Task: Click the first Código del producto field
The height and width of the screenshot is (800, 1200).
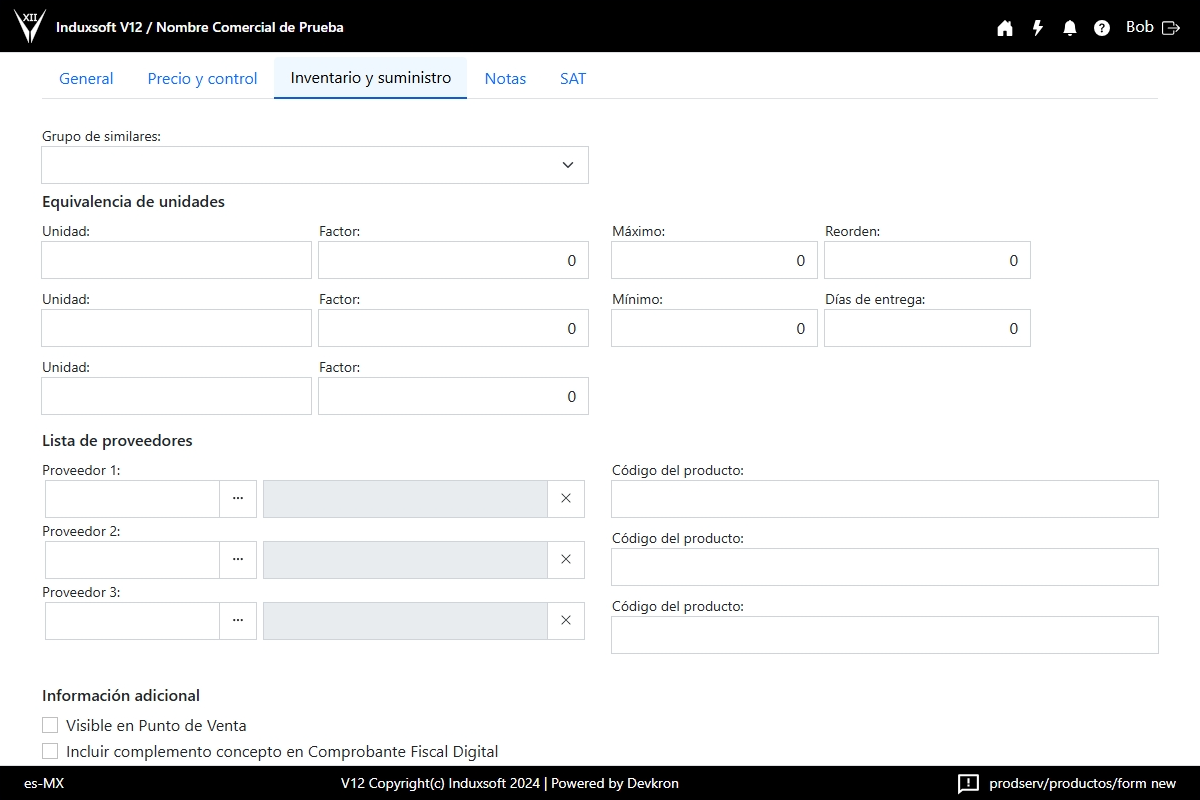Action: 884,499
